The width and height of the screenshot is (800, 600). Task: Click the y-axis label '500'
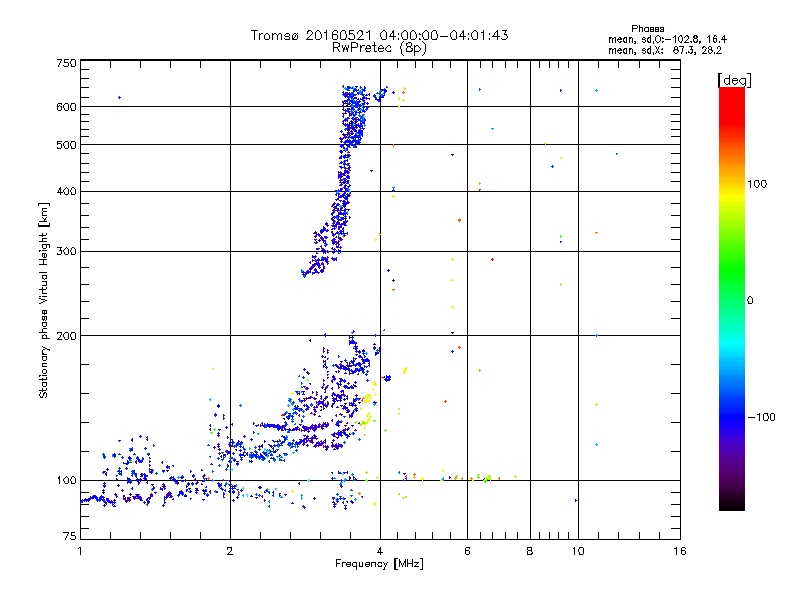click(66, 145)
